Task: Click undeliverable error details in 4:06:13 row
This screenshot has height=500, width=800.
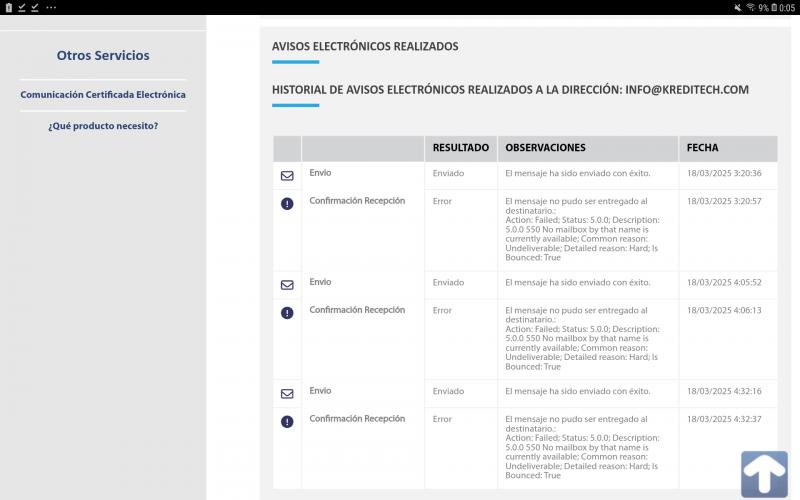Action: (x=582, y=338)
